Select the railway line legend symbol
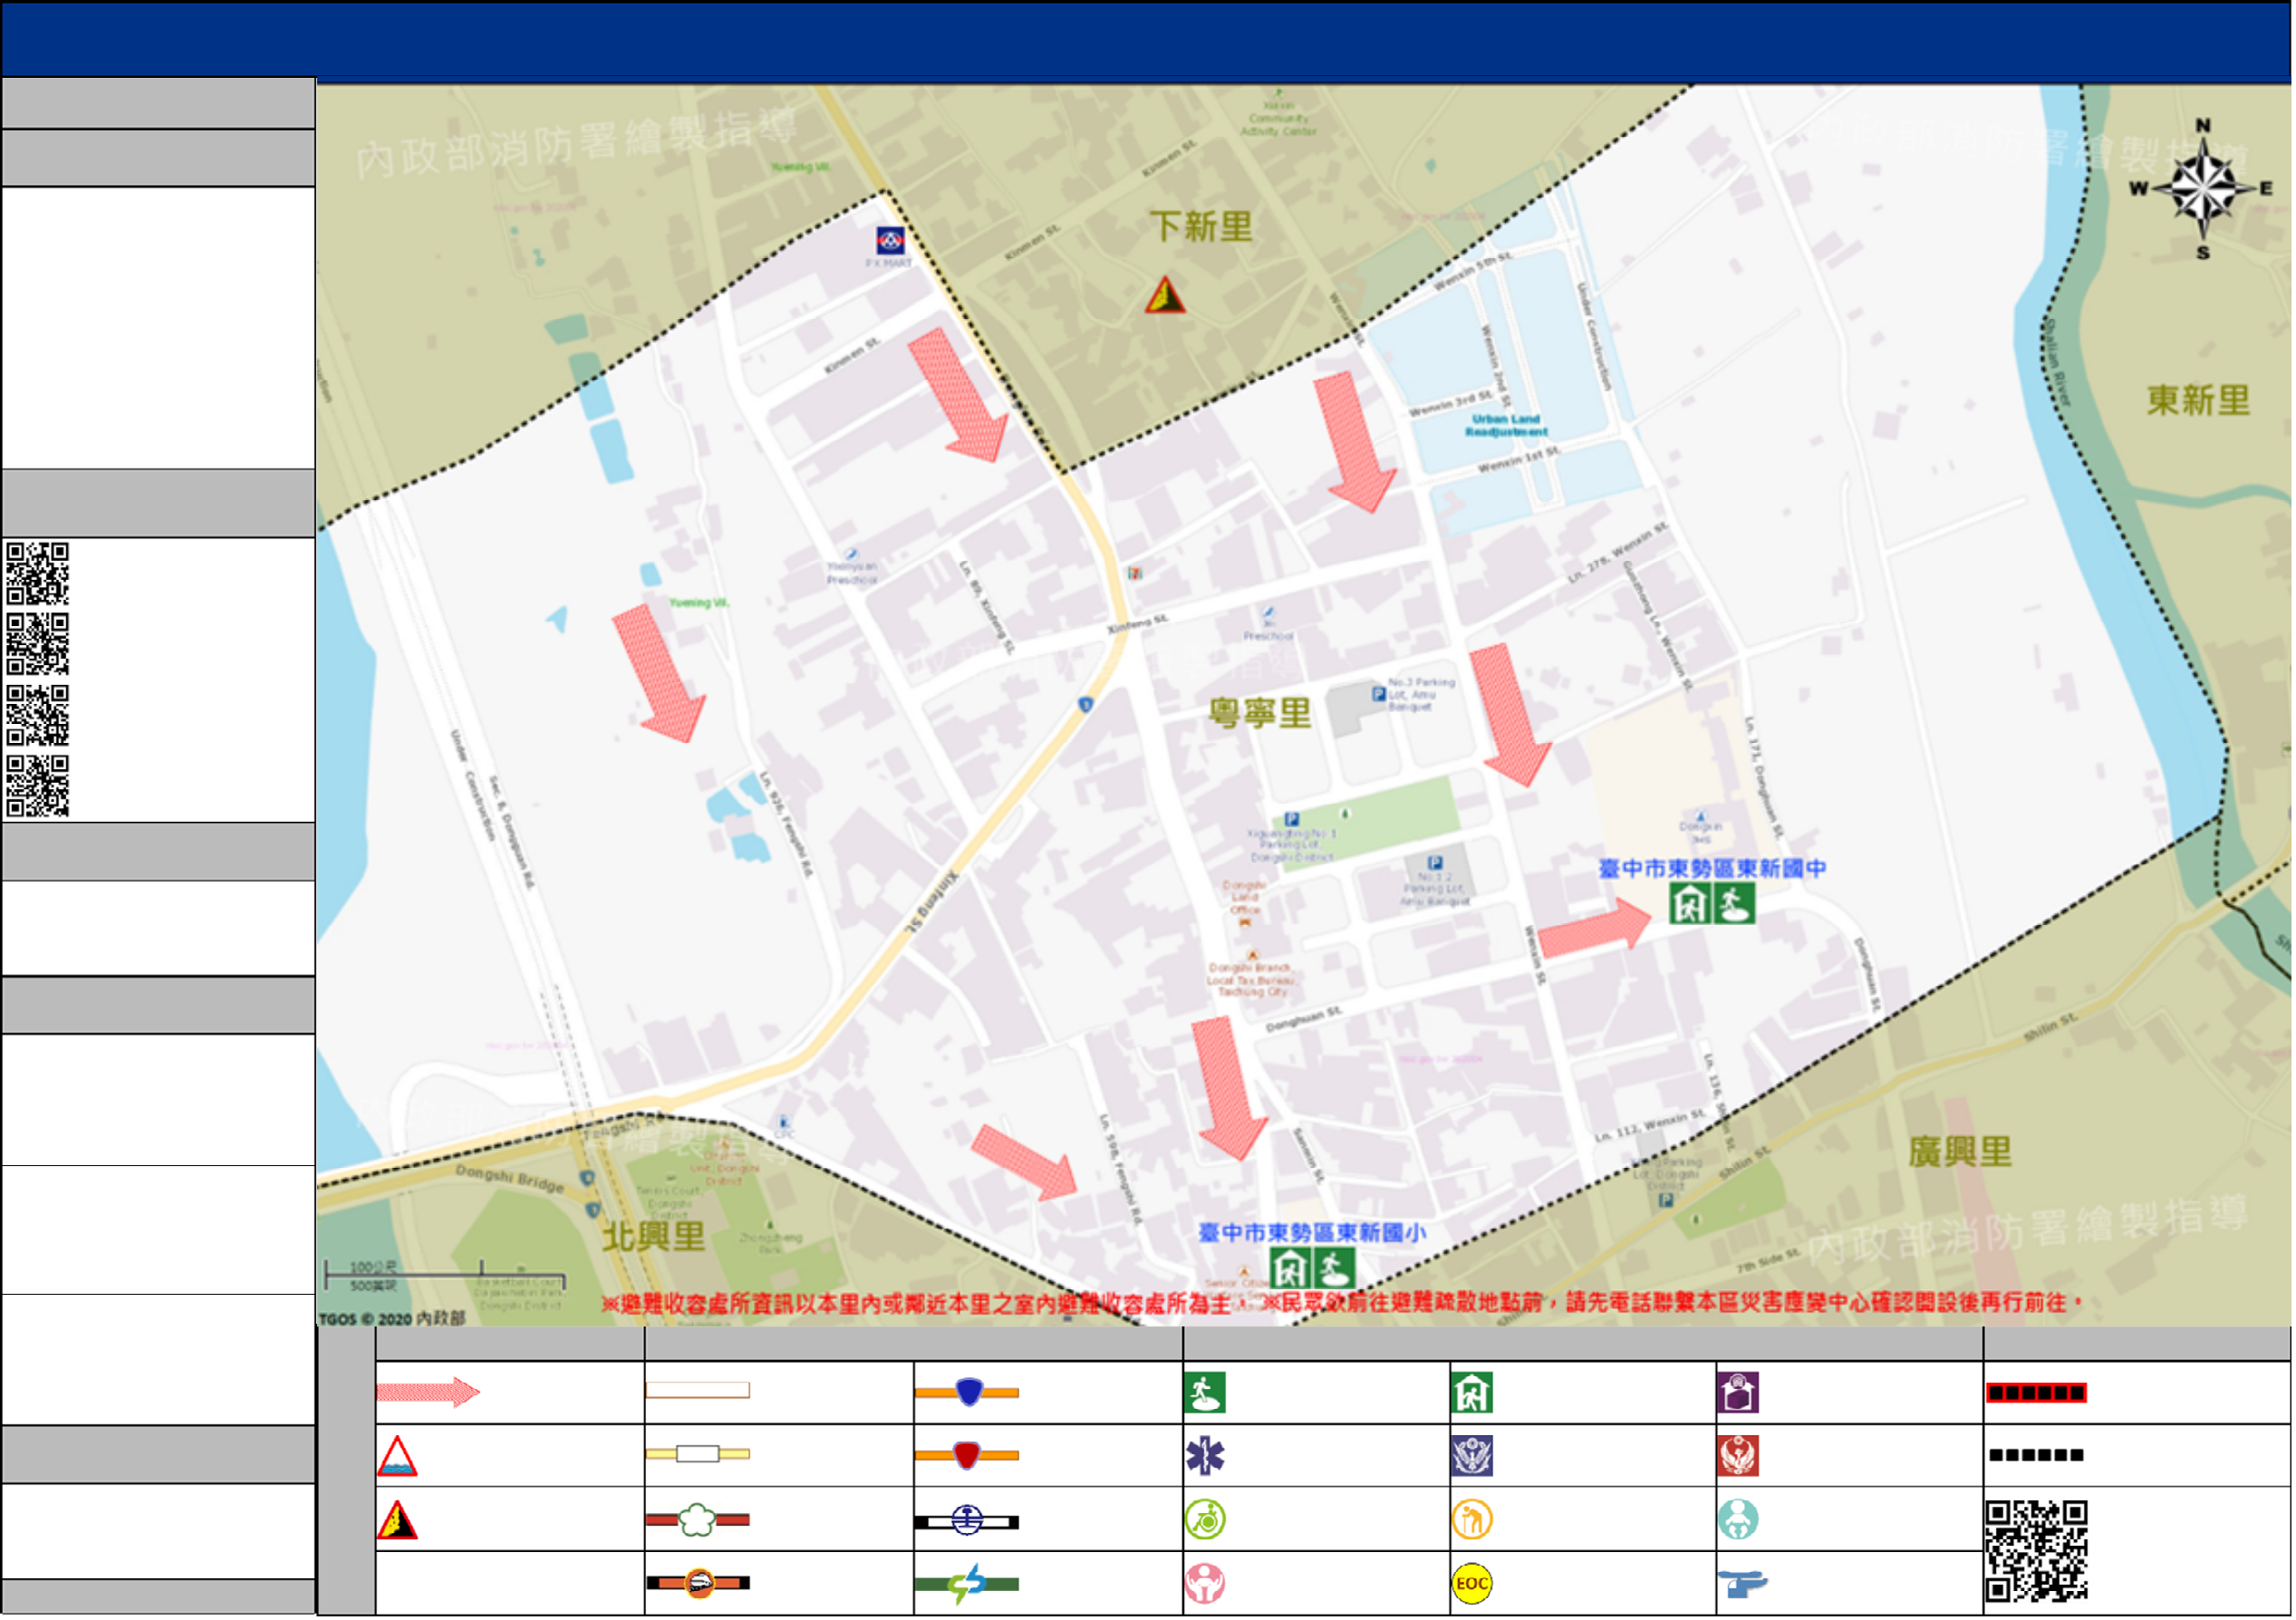Screen dimensions: 2296x1620 (x=968, y=1523)
